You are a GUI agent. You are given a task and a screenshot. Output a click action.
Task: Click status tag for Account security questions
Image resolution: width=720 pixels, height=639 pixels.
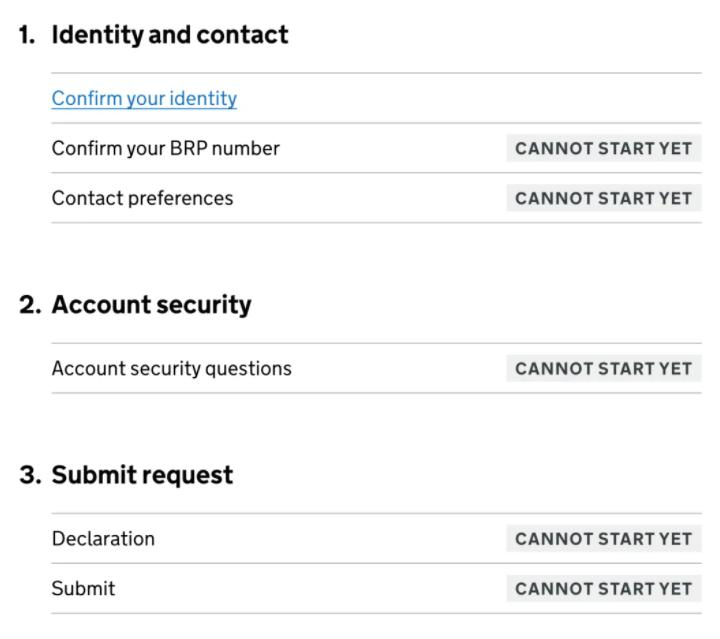pyautogui.click(x=603, y=368)
